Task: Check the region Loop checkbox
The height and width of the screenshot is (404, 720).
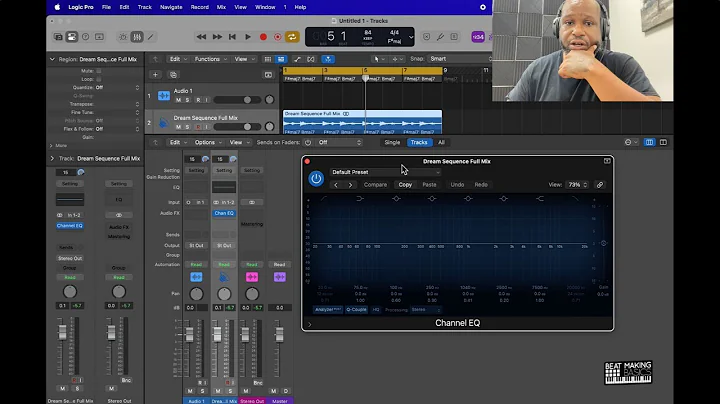Action: pyautogui.click(x=99, y=79)
